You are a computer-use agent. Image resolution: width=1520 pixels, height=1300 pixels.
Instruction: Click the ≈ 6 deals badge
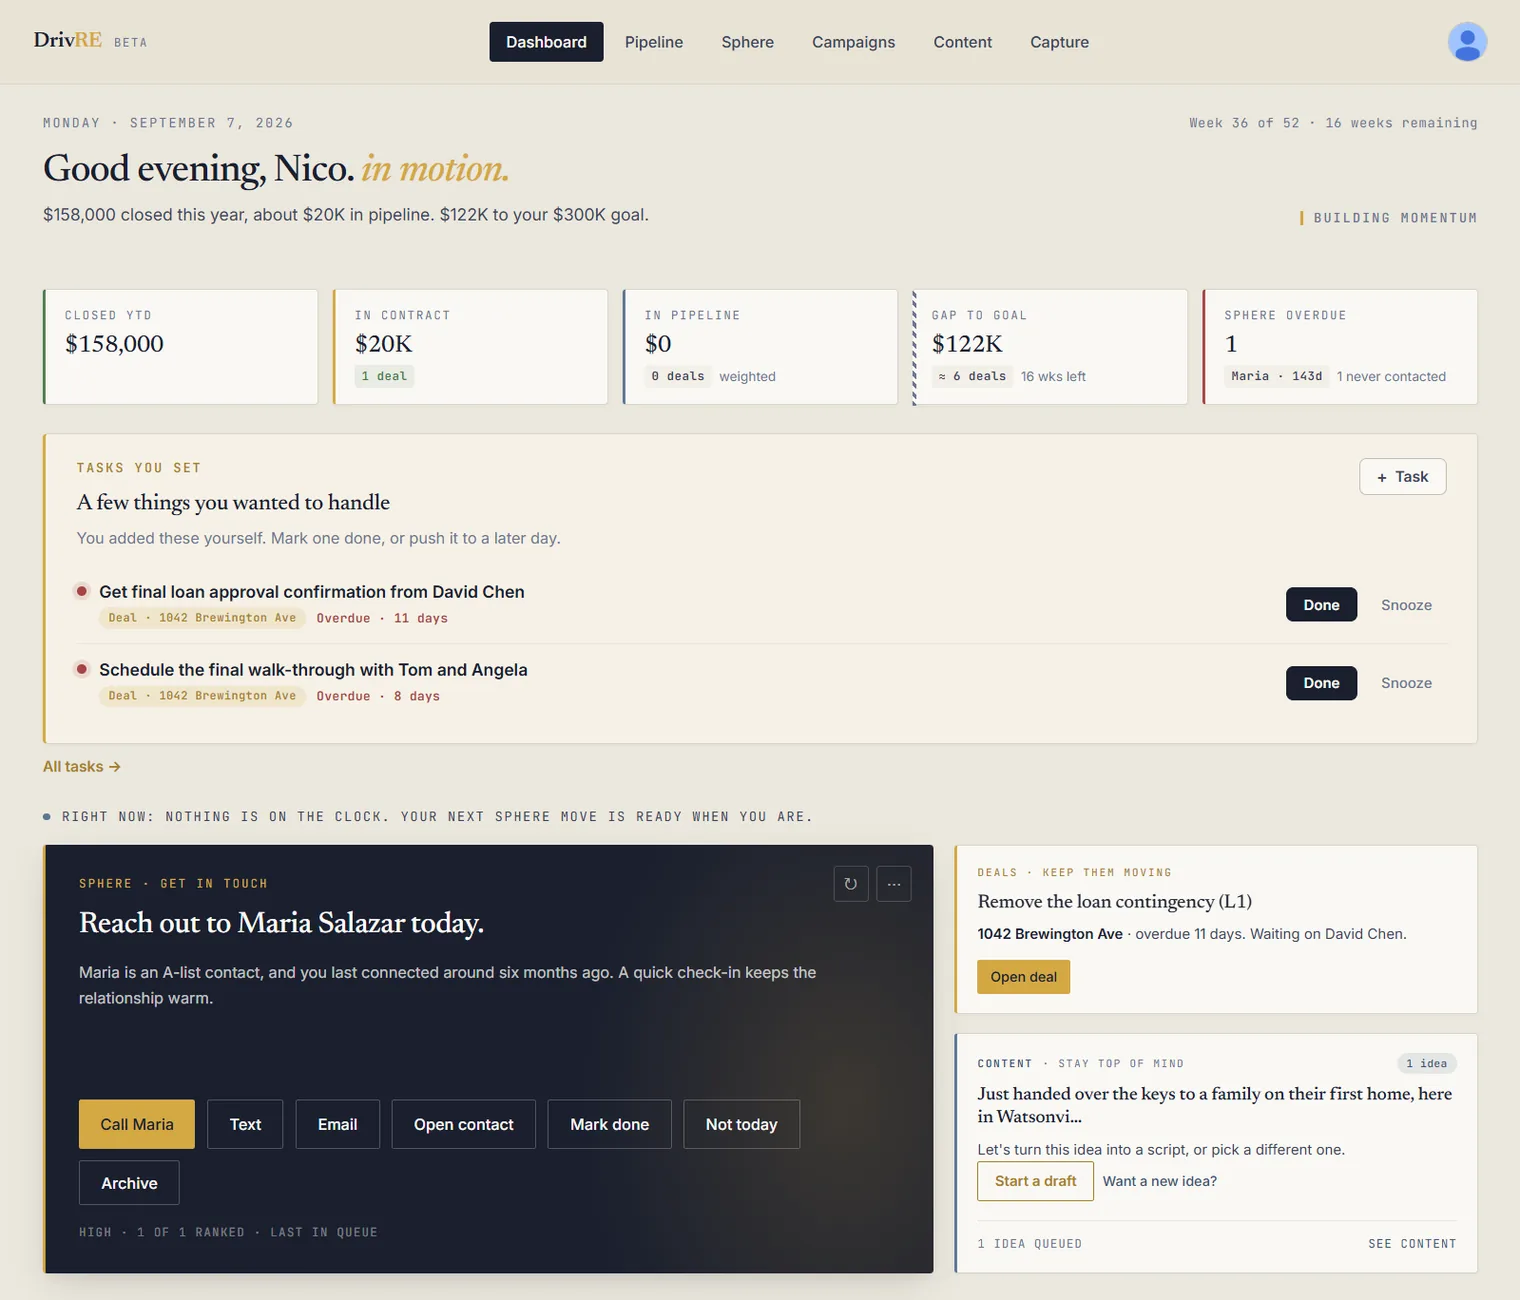coord(972,376)
